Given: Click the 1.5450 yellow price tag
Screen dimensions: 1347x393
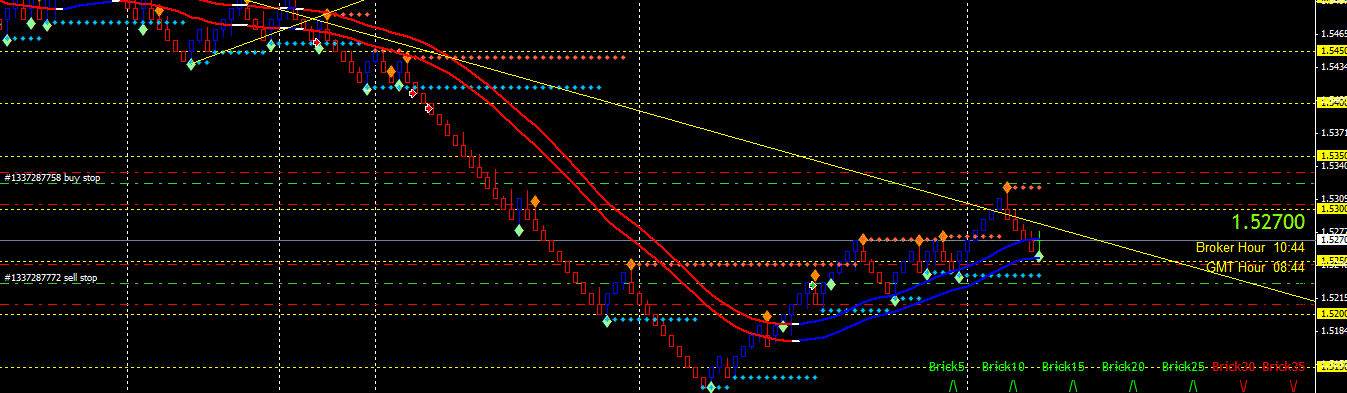Looking at the screenshot, I should [x=1332, y=50].
